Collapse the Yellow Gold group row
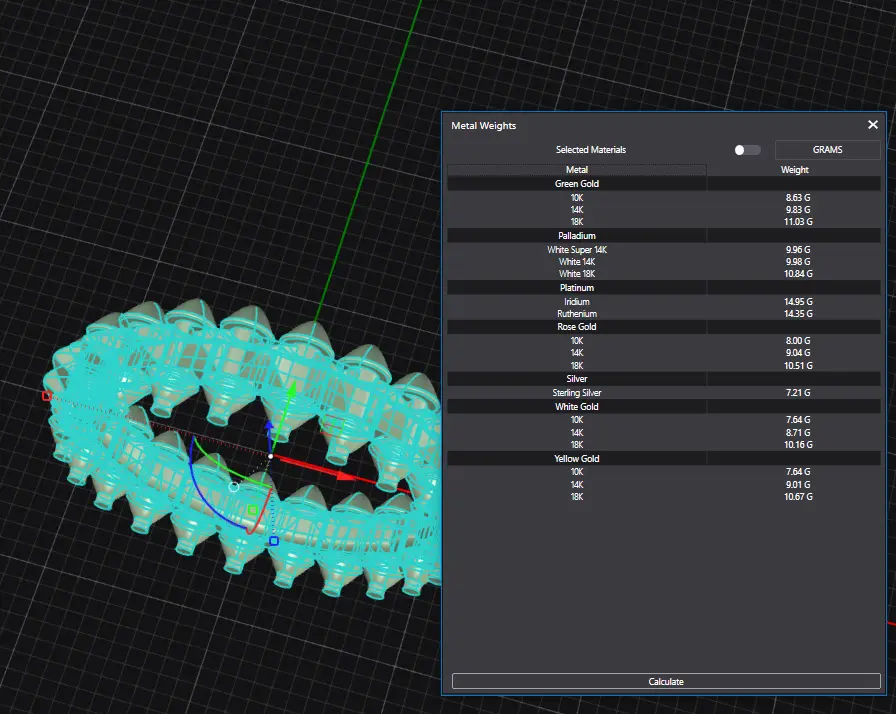The image size is (896, 714). coord(577,458)
